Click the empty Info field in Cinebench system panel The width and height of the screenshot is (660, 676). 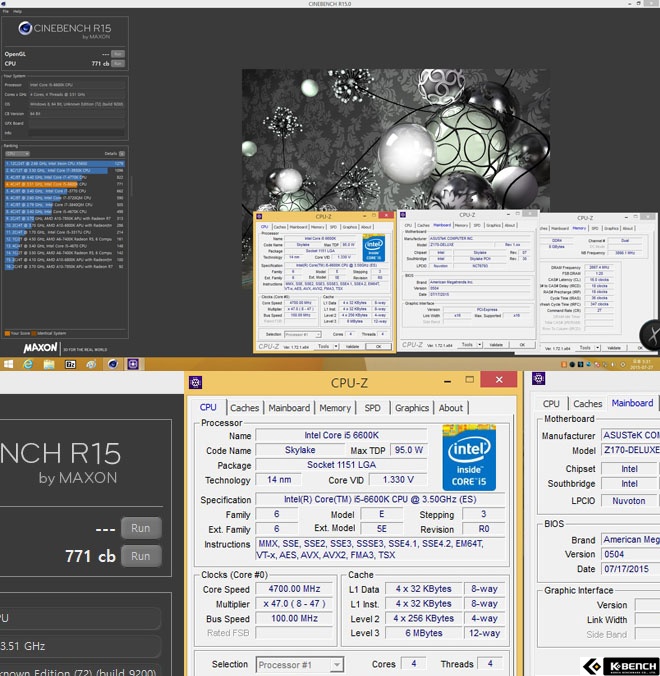[77, 133]
